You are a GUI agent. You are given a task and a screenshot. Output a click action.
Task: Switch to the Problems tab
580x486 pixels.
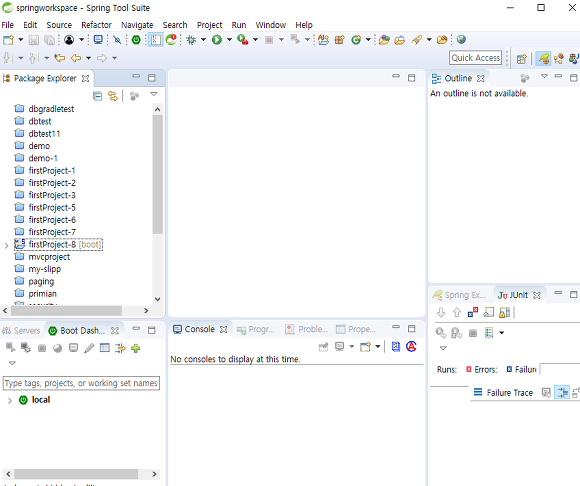306,329
